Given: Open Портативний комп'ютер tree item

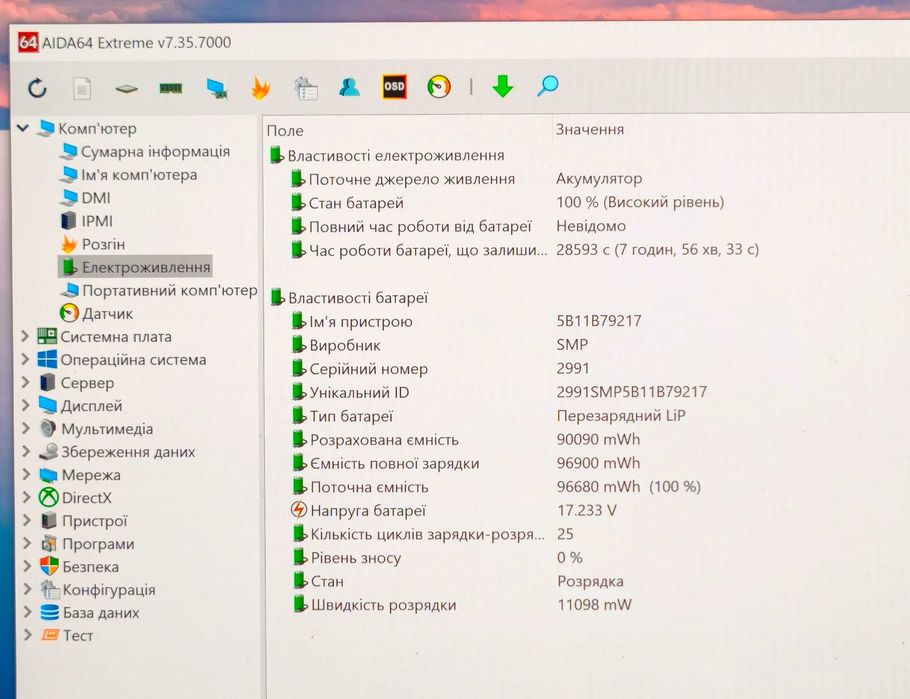Looking at the screenshot, I should 159,290.
